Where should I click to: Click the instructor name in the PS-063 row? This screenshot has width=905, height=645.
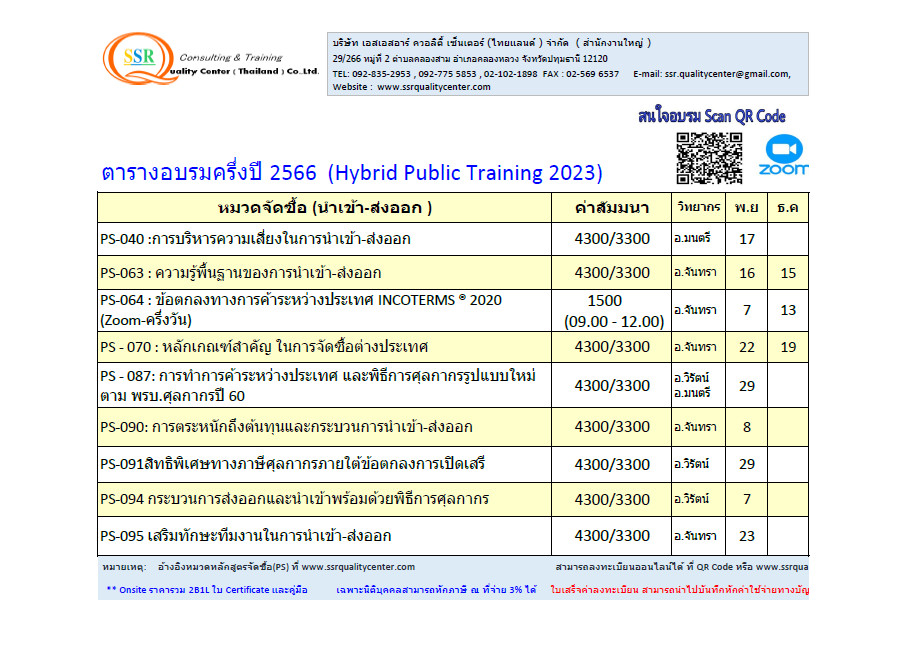tap(695, 272)
